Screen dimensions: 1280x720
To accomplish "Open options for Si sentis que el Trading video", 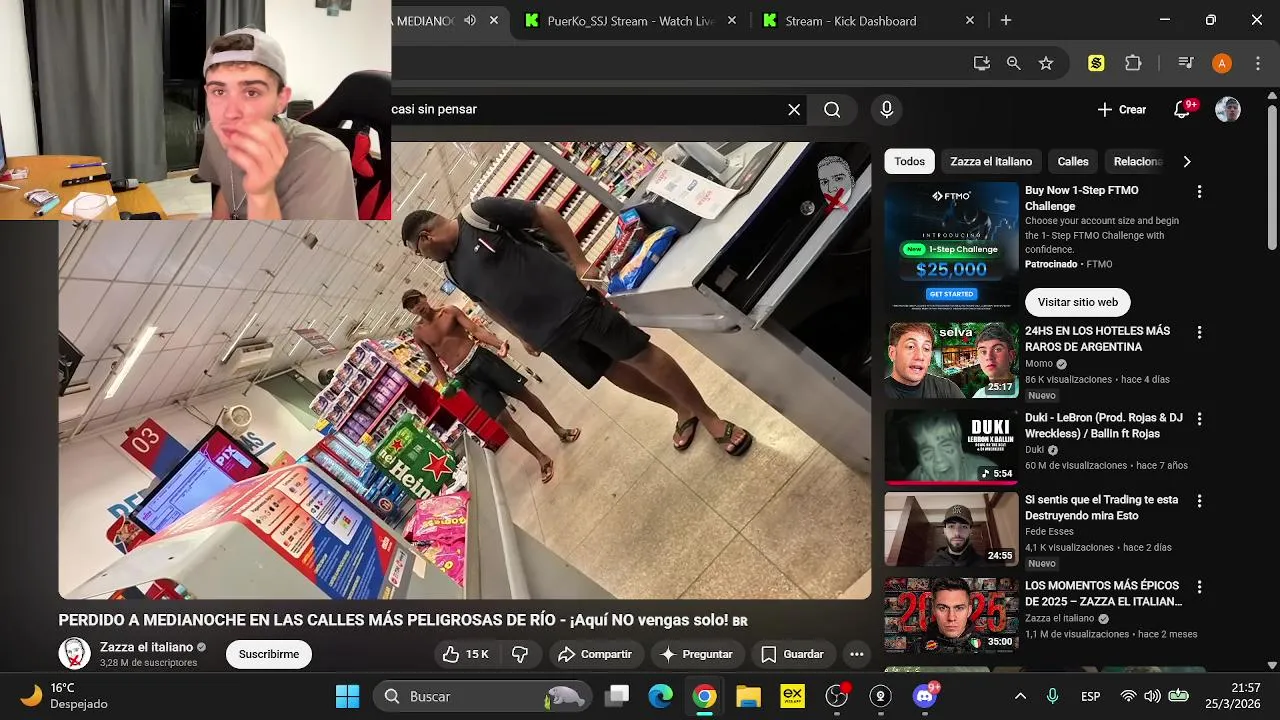I will point(1199,500).
